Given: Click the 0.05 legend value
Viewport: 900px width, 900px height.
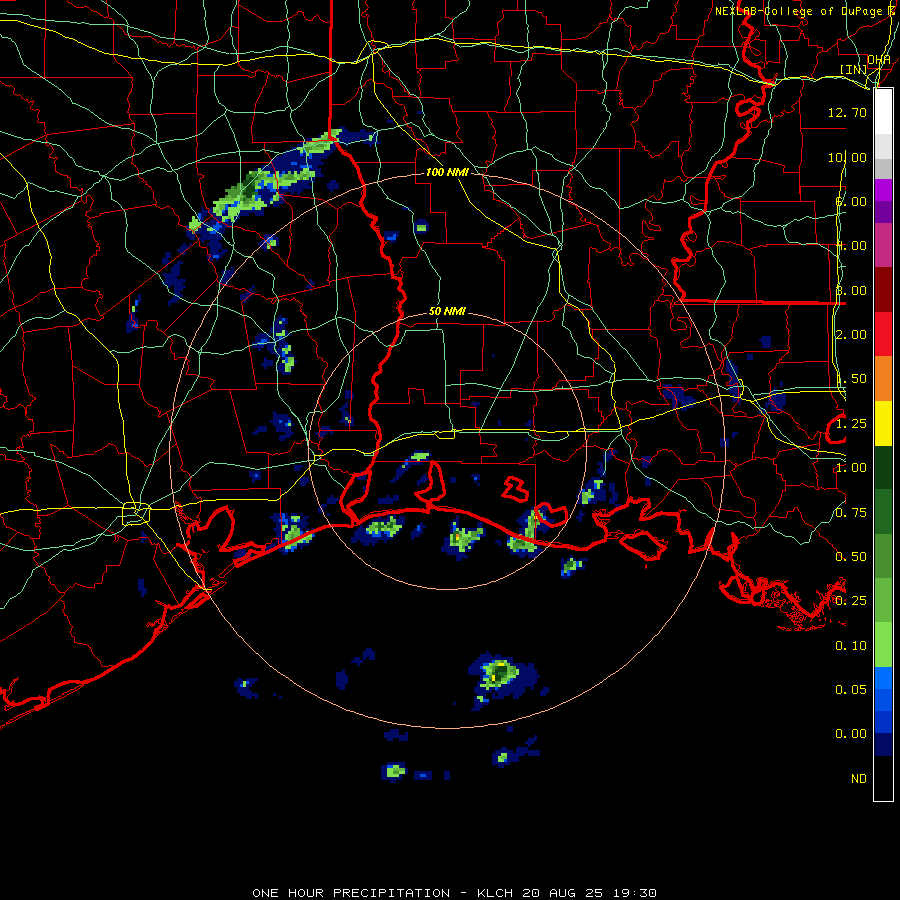Looking at the screenshot, I should click(x=851, y=689).
